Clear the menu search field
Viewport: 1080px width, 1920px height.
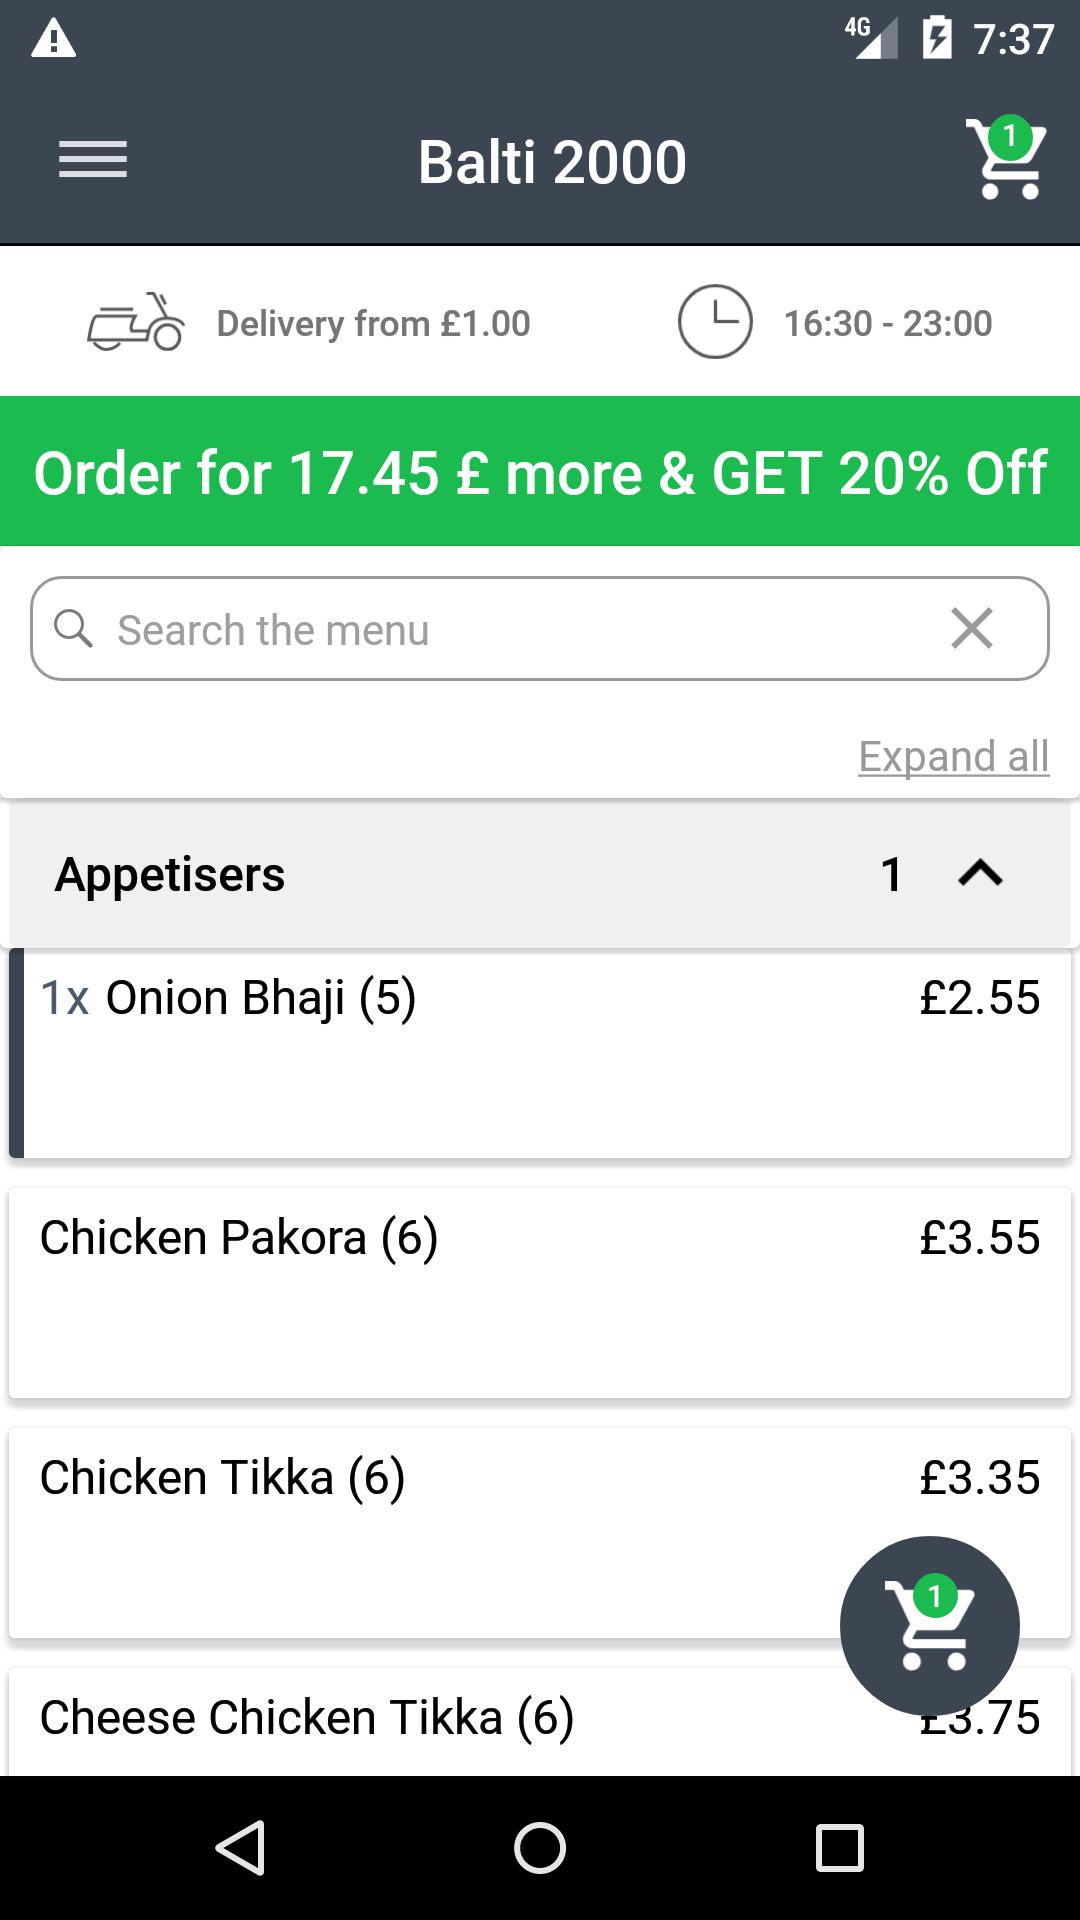tap(971, 629)
